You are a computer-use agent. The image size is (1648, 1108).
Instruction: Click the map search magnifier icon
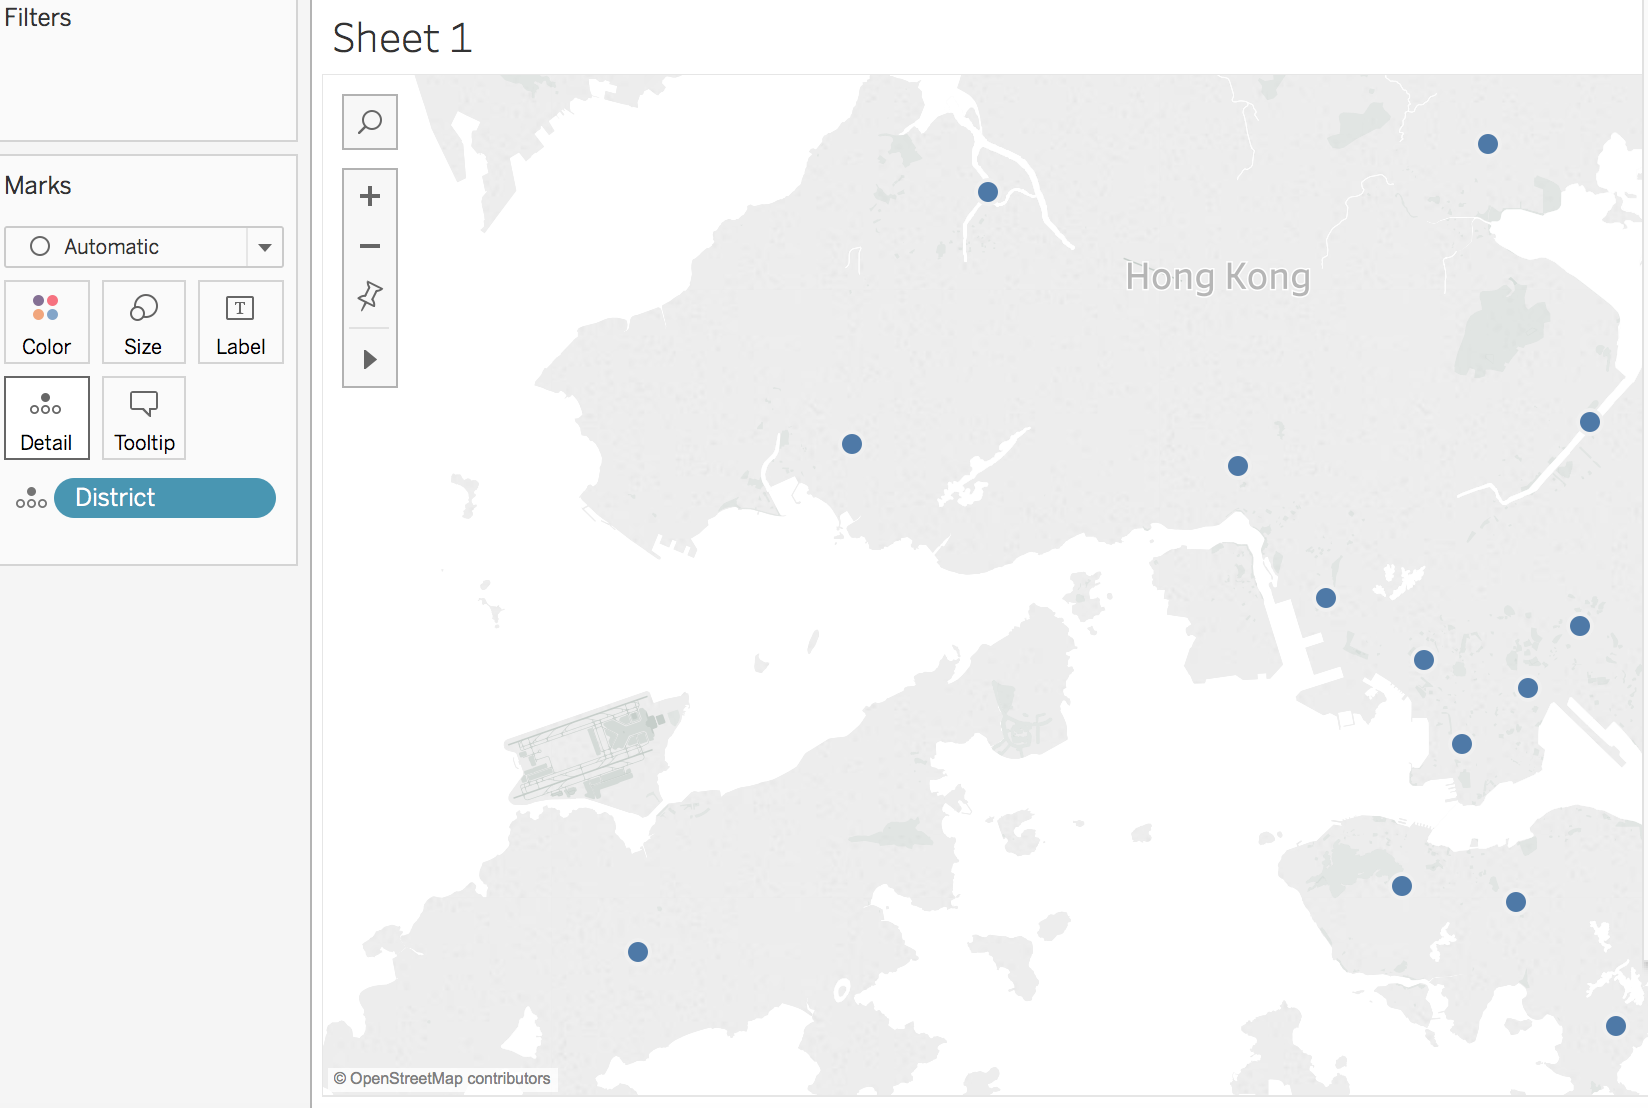tap(369, 121)
